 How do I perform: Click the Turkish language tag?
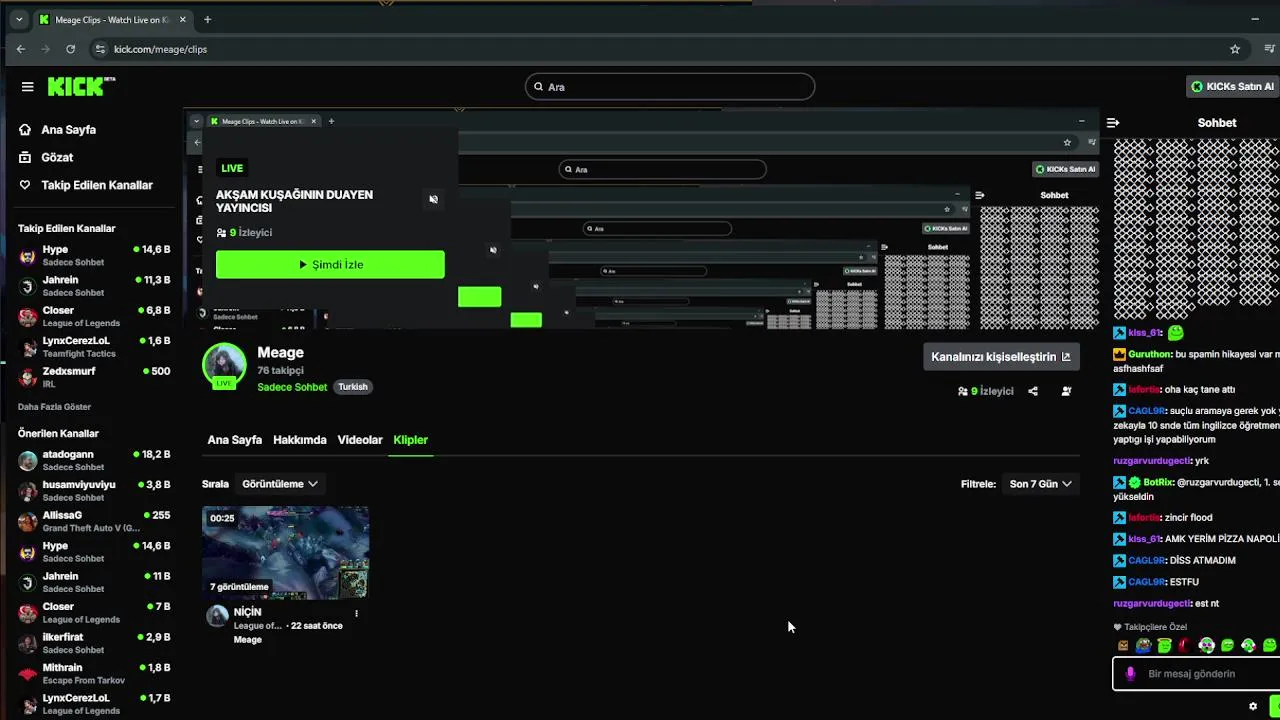tap(352, 387)
